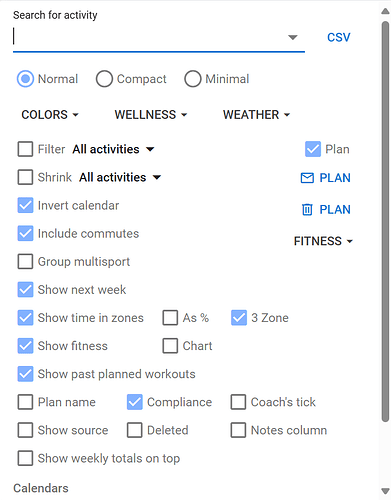Click the scrollbar up arrow

(x=385, y=11)
